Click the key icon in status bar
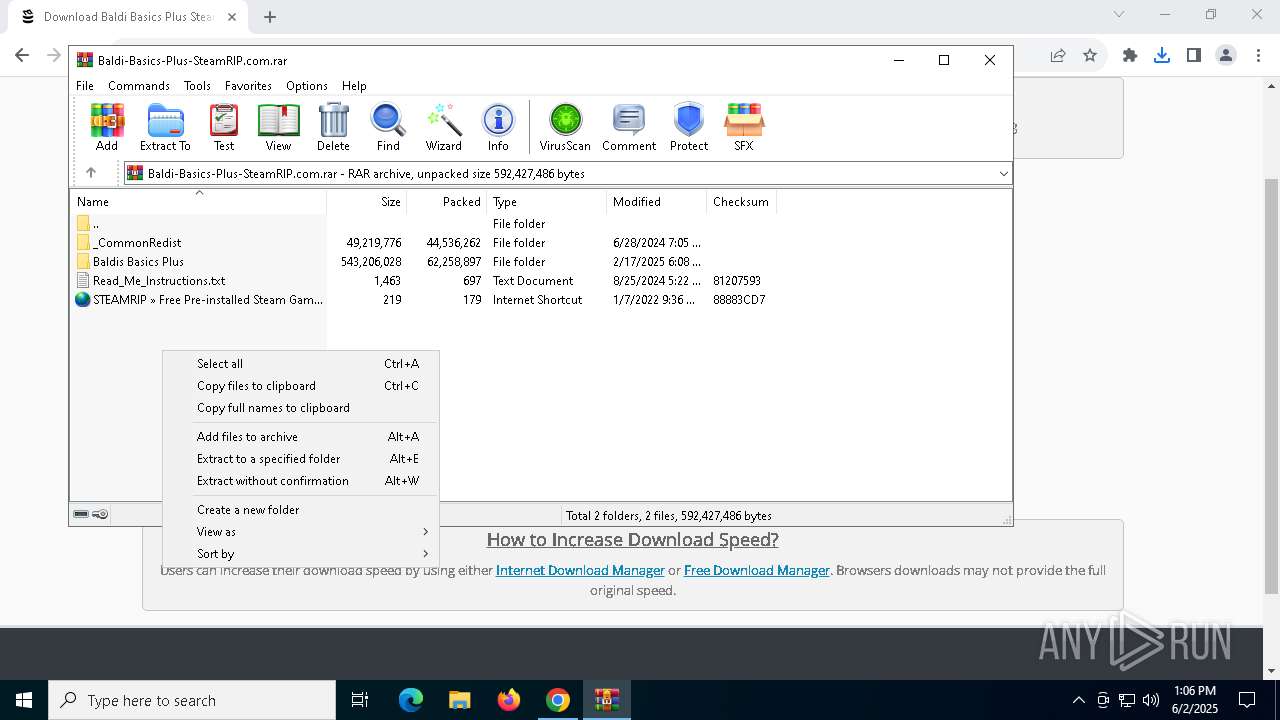This screenshot has height=720, width=1280. (x=100, y=515)
